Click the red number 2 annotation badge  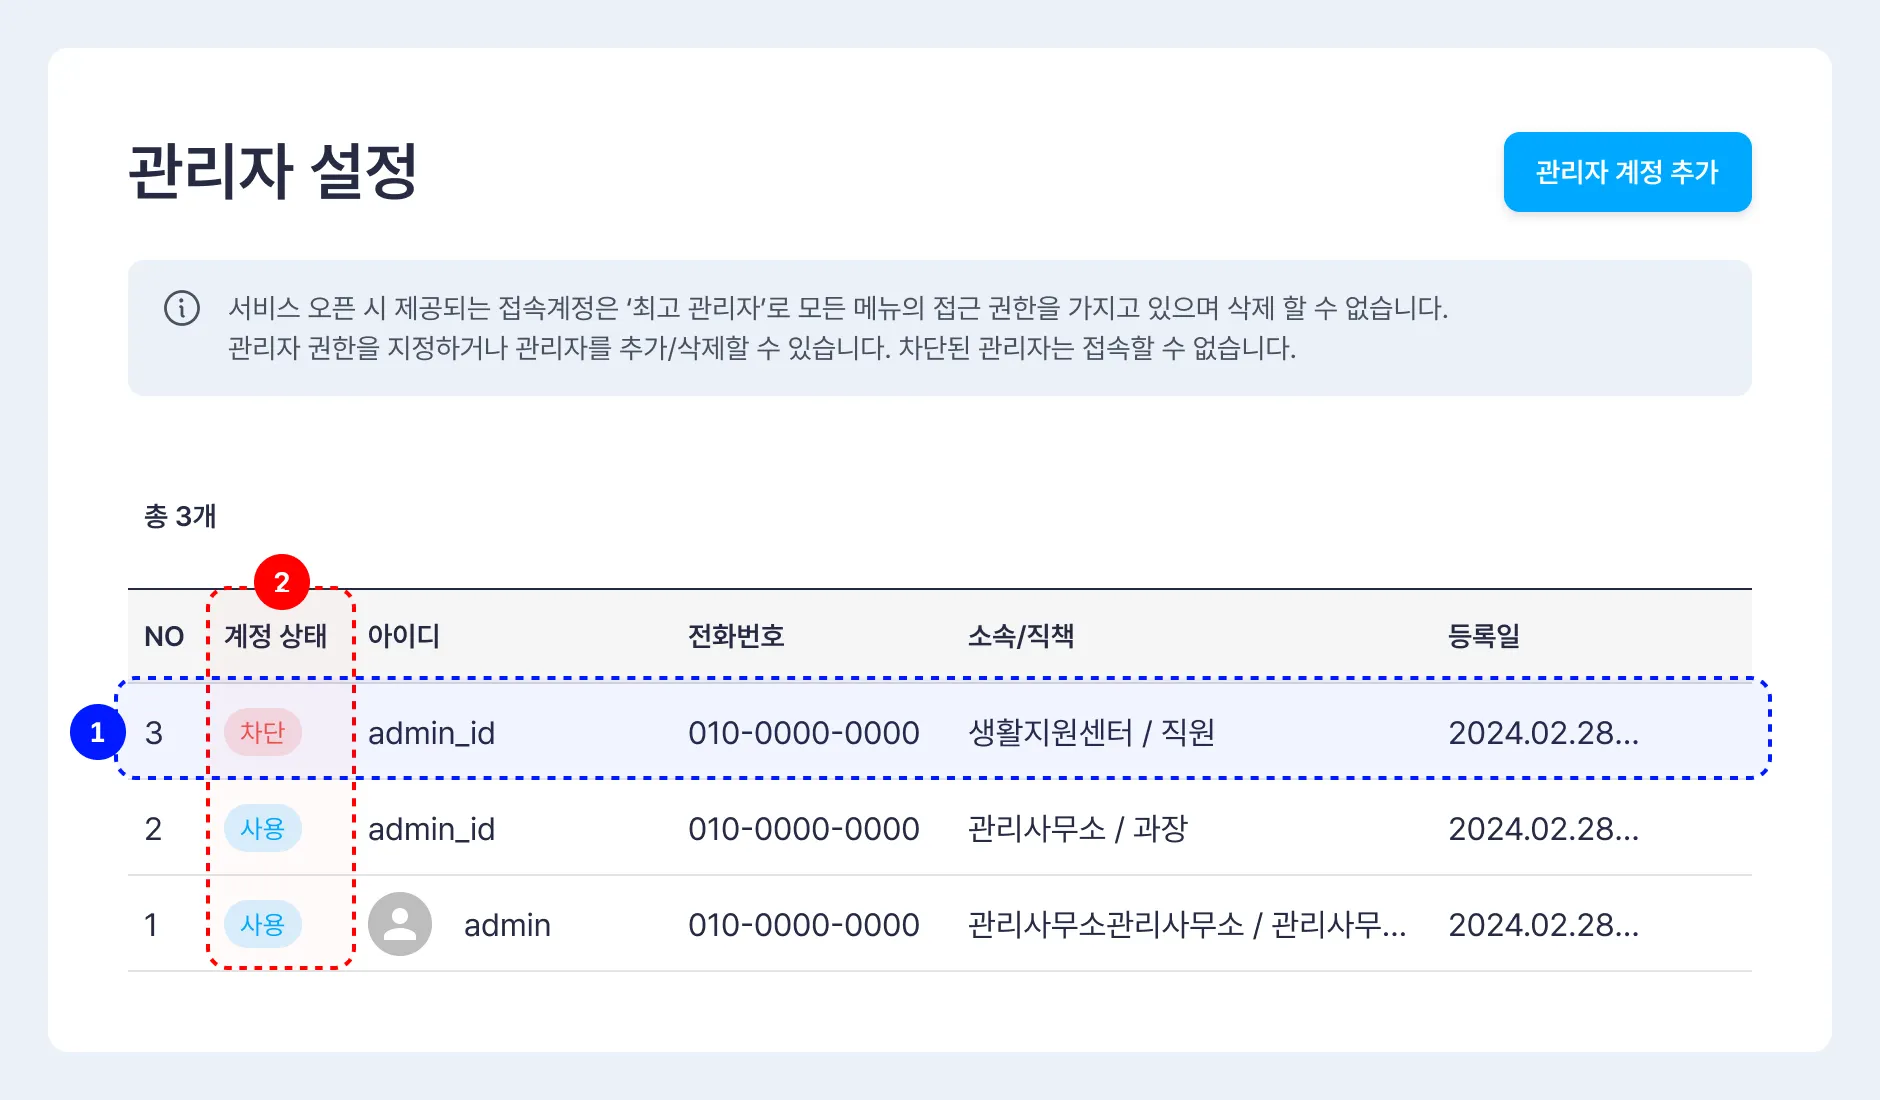282,582
